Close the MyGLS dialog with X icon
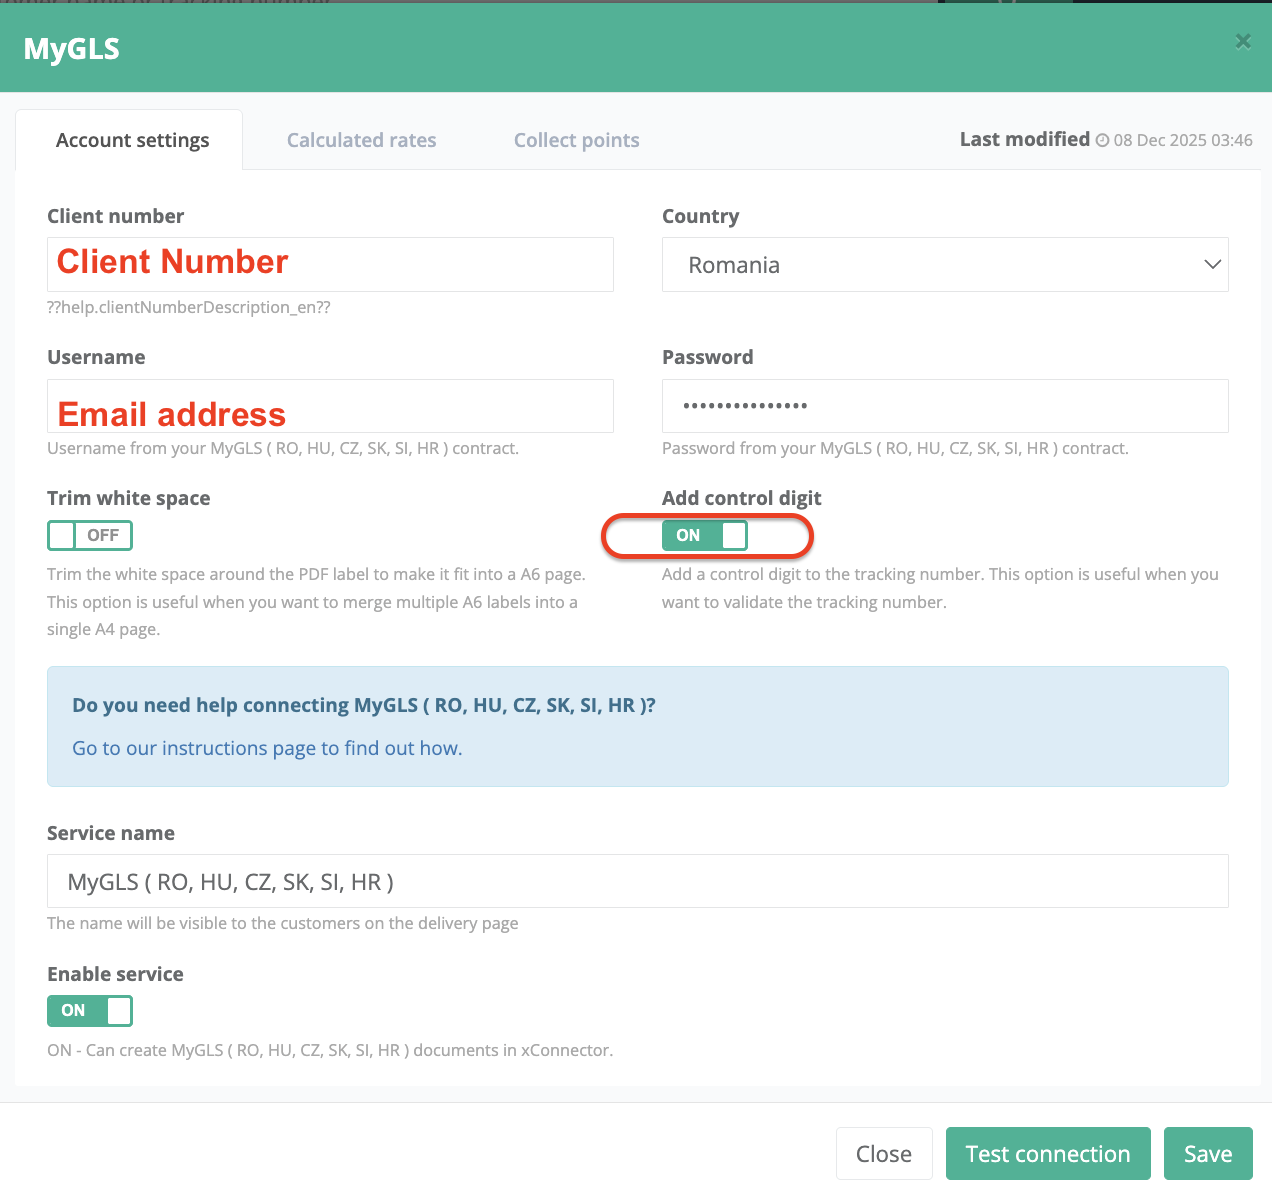The width and height of the screenshot is (1272, 1200). 1243,41
